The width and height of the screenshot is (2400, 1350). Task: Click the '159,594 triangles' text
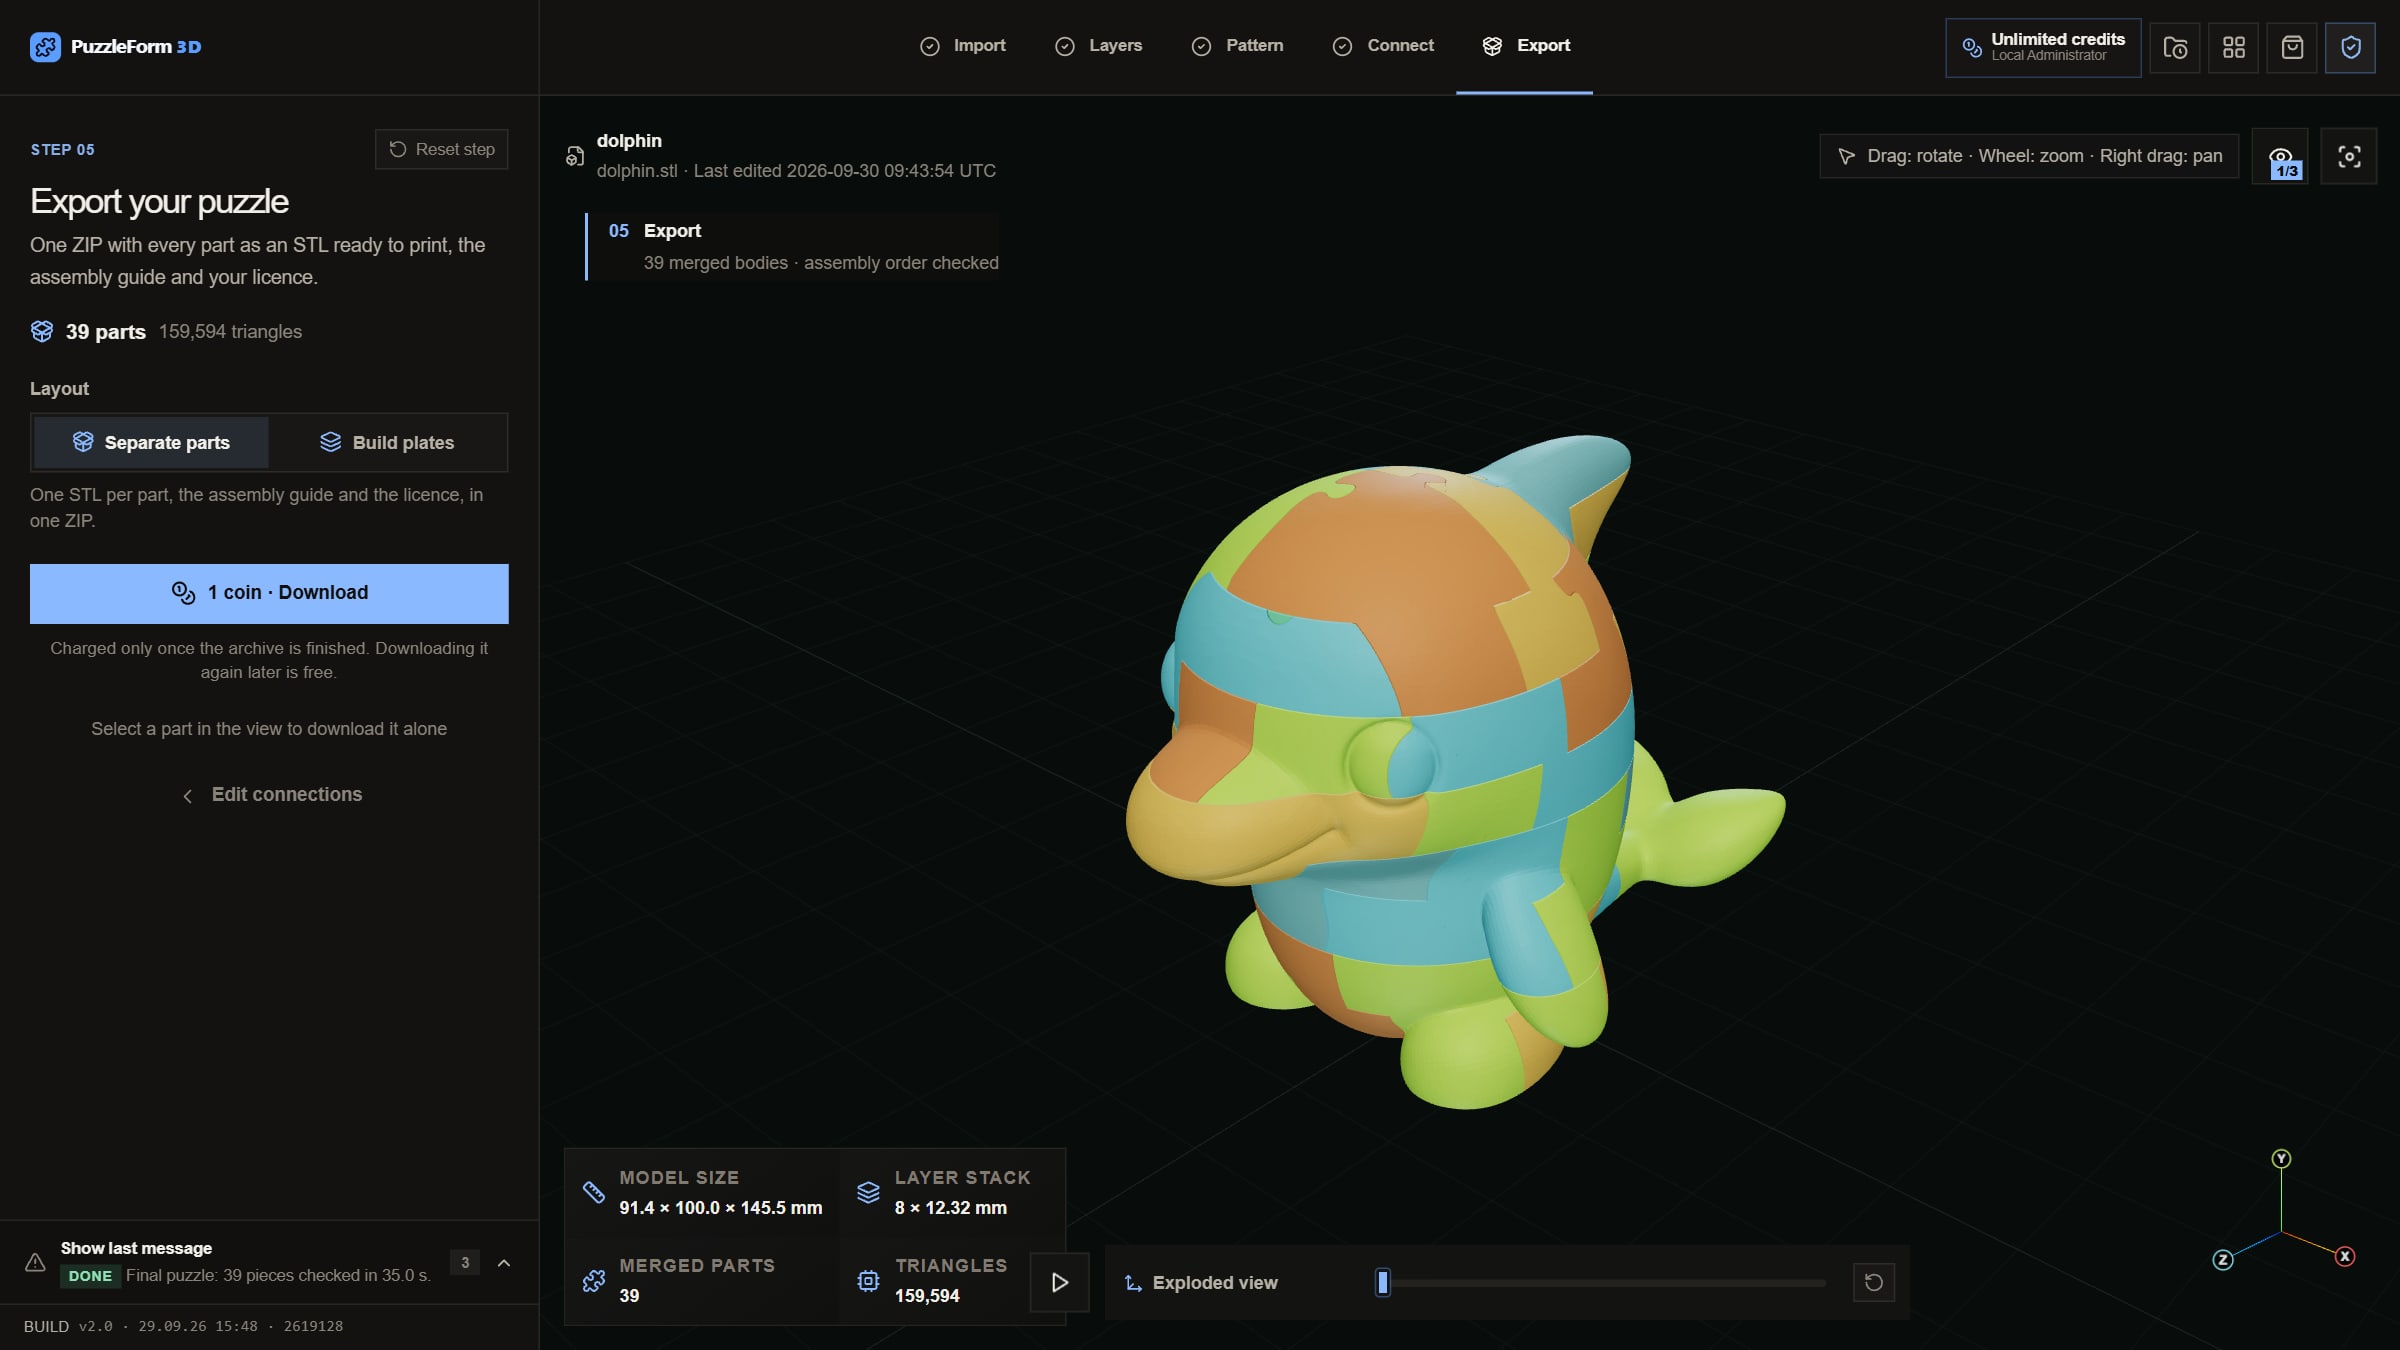pyautogui.click(x=230, y=331)
